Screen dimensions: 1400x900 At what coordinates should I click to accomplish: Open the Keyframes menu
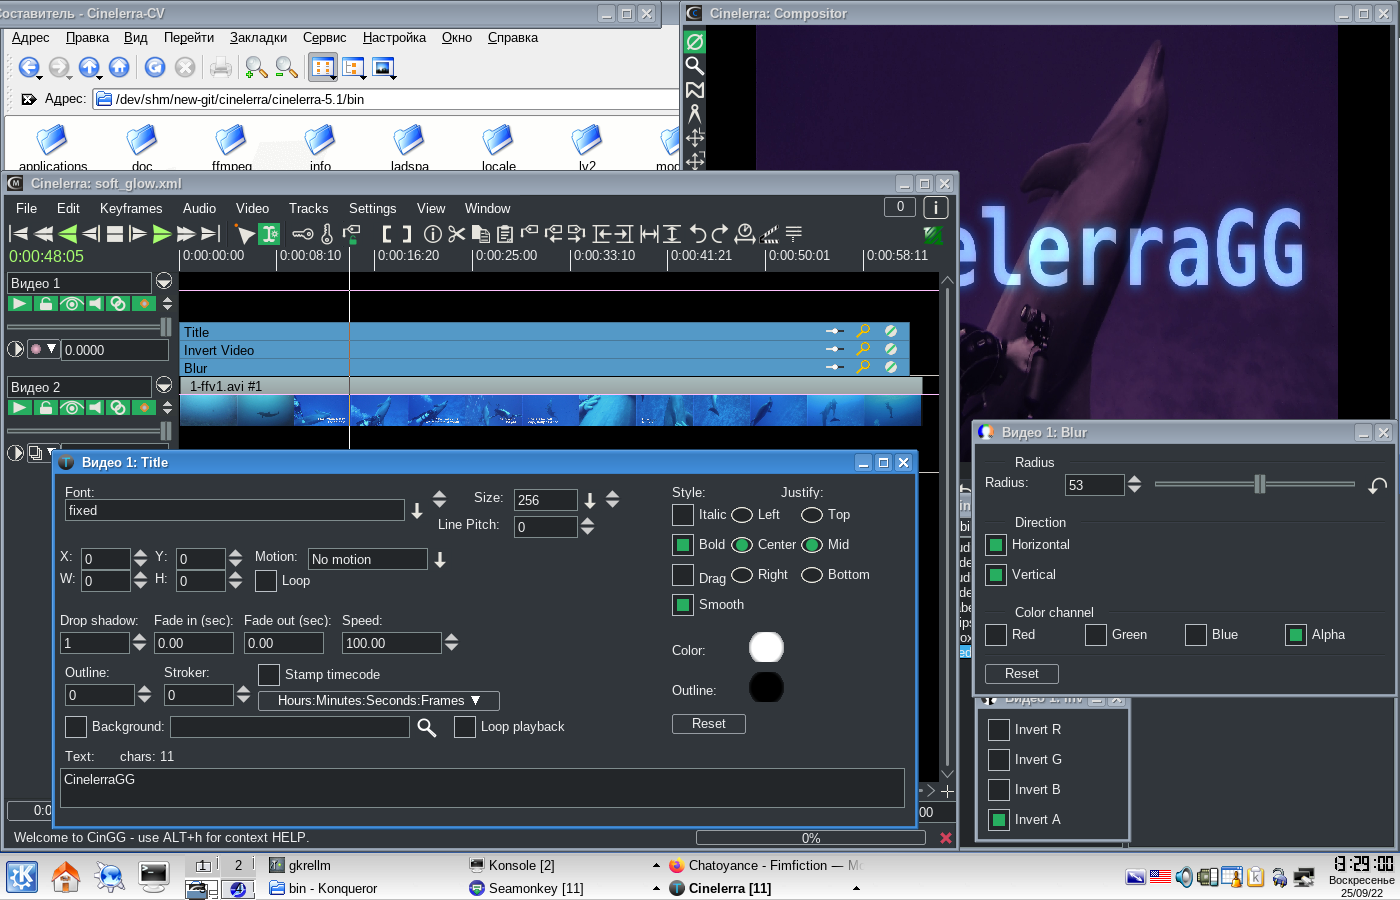pos(131,208)
